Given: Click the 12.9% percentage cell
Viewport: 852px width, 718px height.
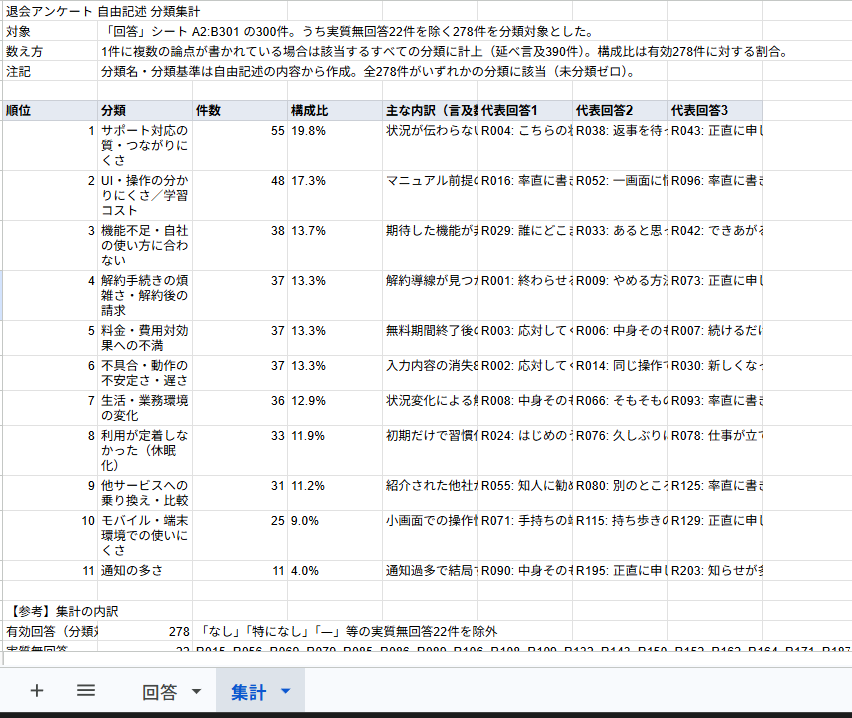Looking at the screenshot, I should 335,408.
